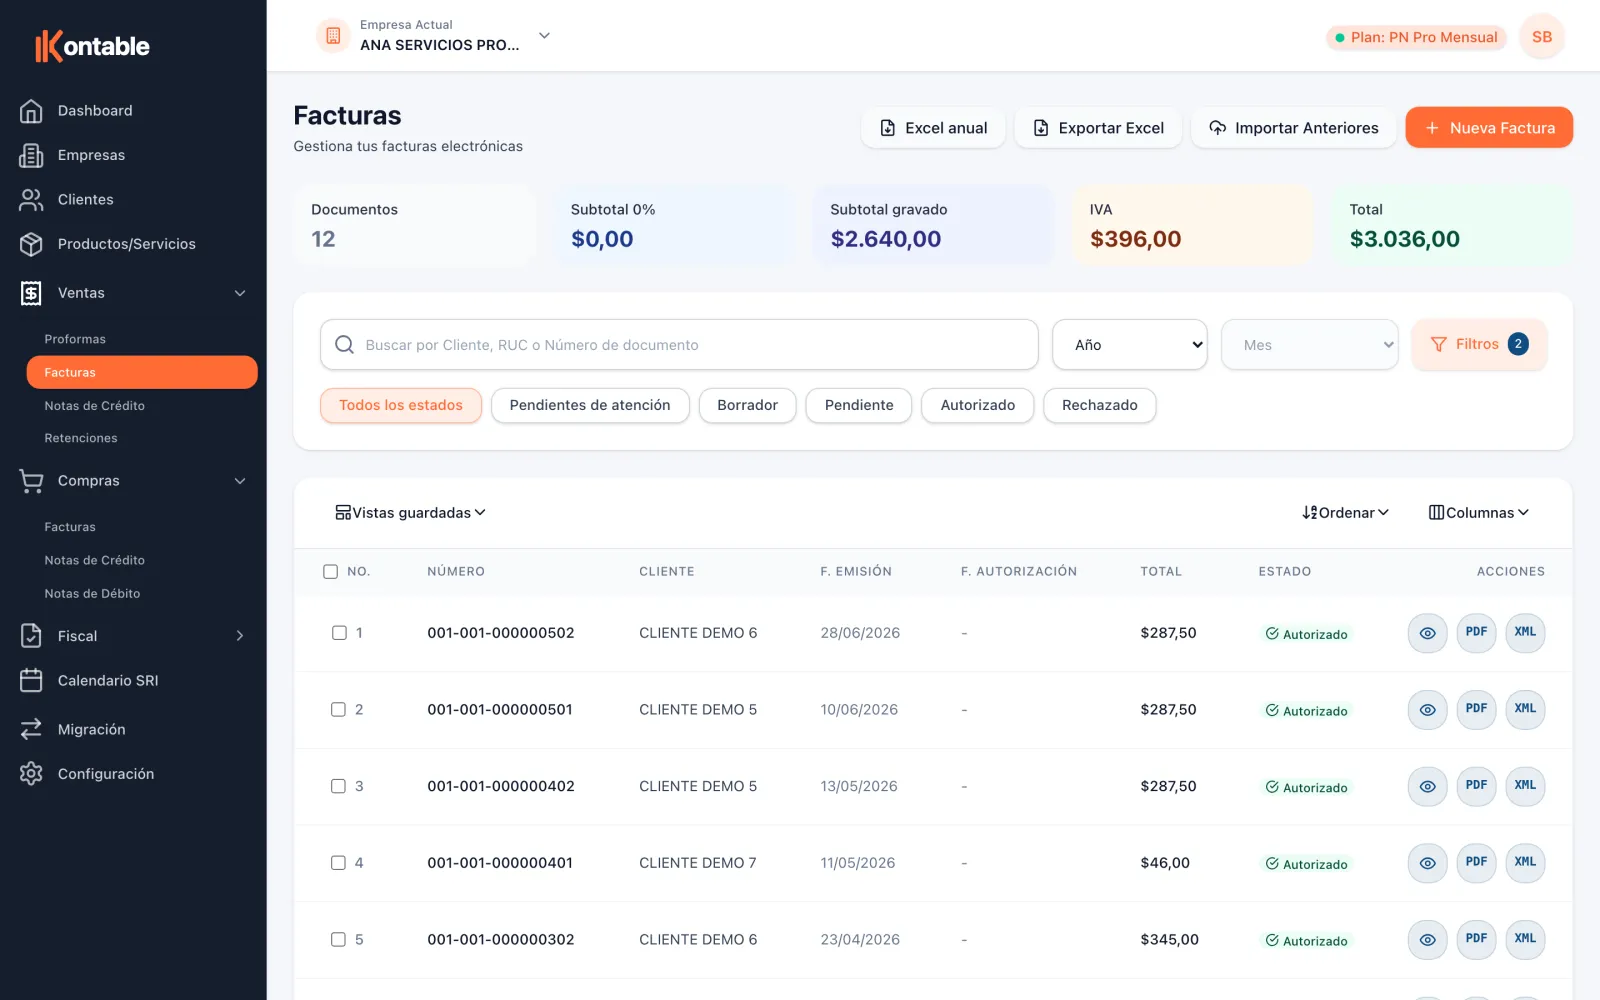This screenshot has height=1000, width=1600.
Task: Filter by Pendiente status
Action: pyautogui.click(x=859, y=406)
